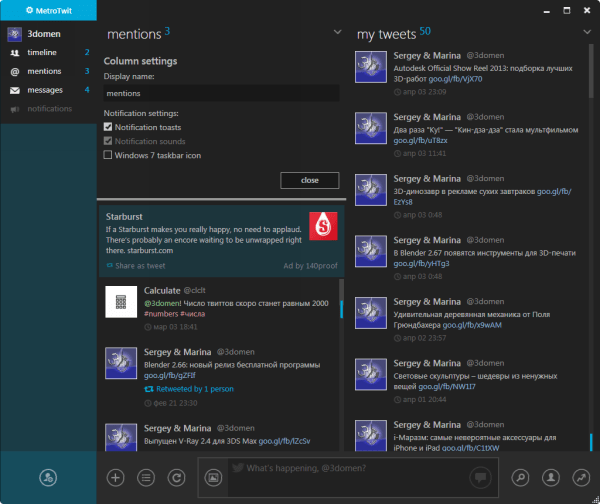
Task: Click the user profile lookup icon
Action: [551, 478]
